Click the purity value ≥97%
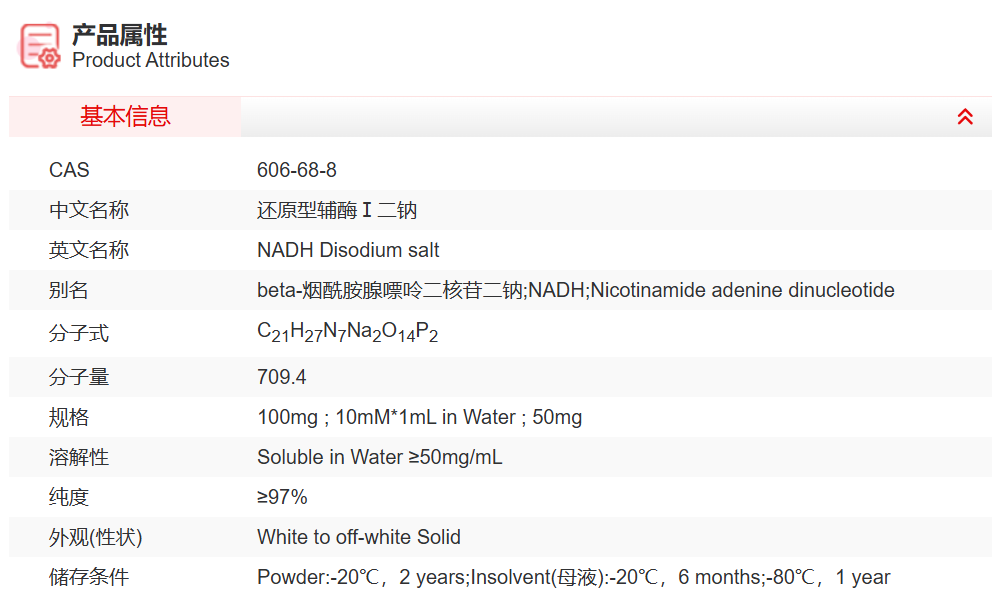The width and height of the screenshot is (992, 613). coord(282,497)
